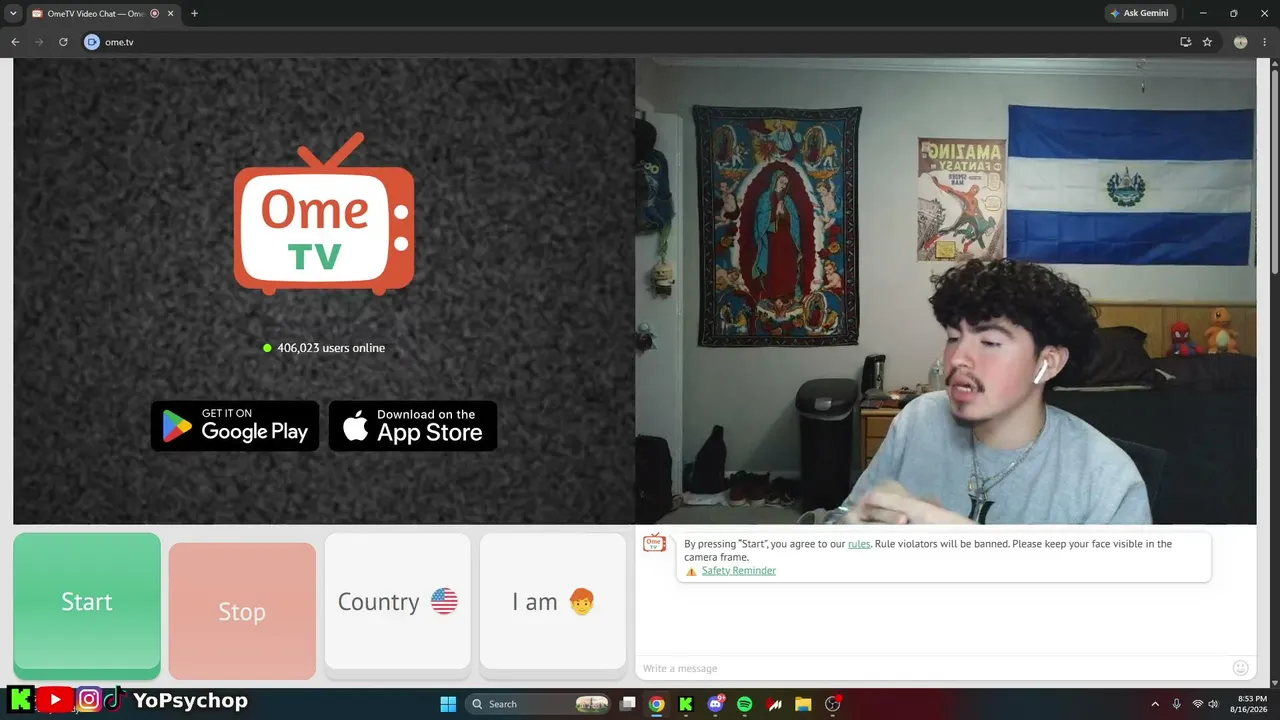Click the taskbar Search box

coord(540,704)
